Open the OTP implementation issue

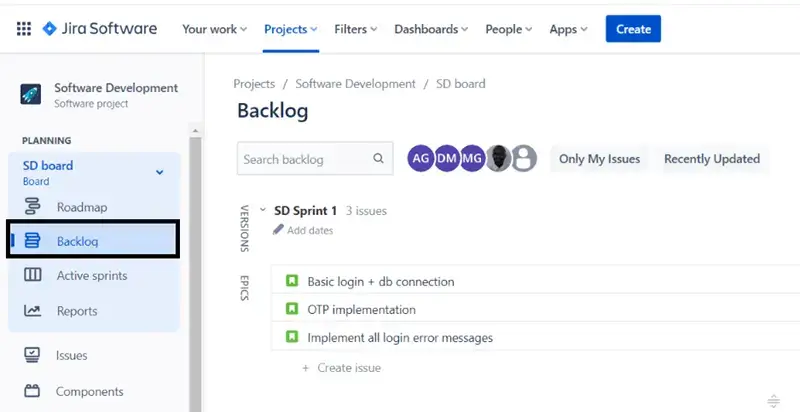tap(361, 309)
